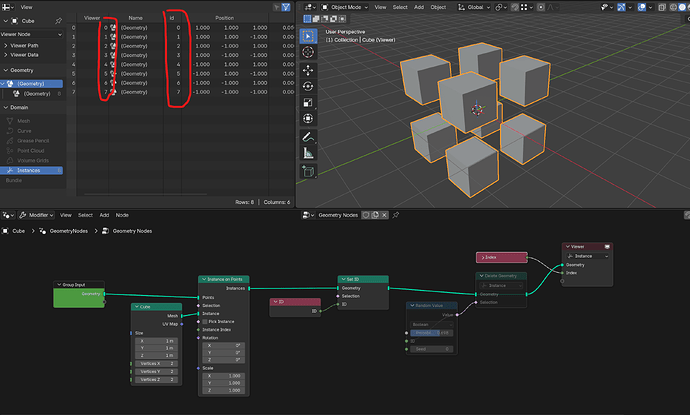690x415 pixels.
Task: Choose the Set selection mode icon
Action: 307,18
